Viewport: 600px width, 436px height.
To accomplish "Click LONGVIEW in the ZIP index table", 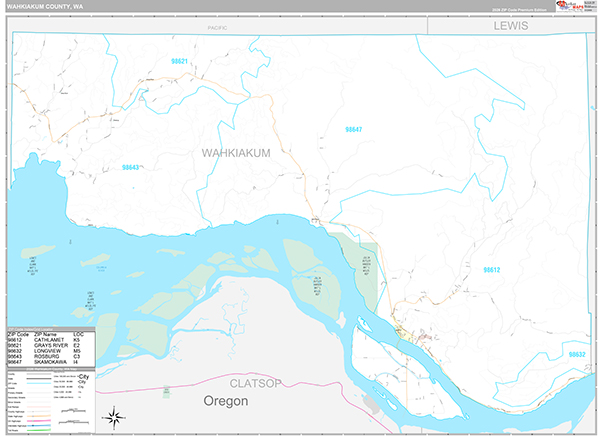I will (47, 351).
